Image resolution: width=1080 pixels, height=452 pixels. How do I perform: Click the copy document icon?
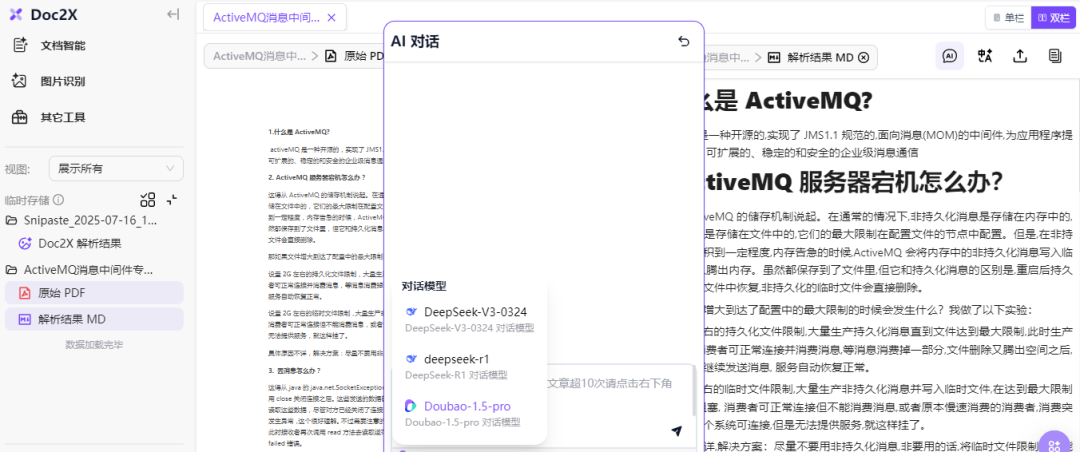point(1055,56)
